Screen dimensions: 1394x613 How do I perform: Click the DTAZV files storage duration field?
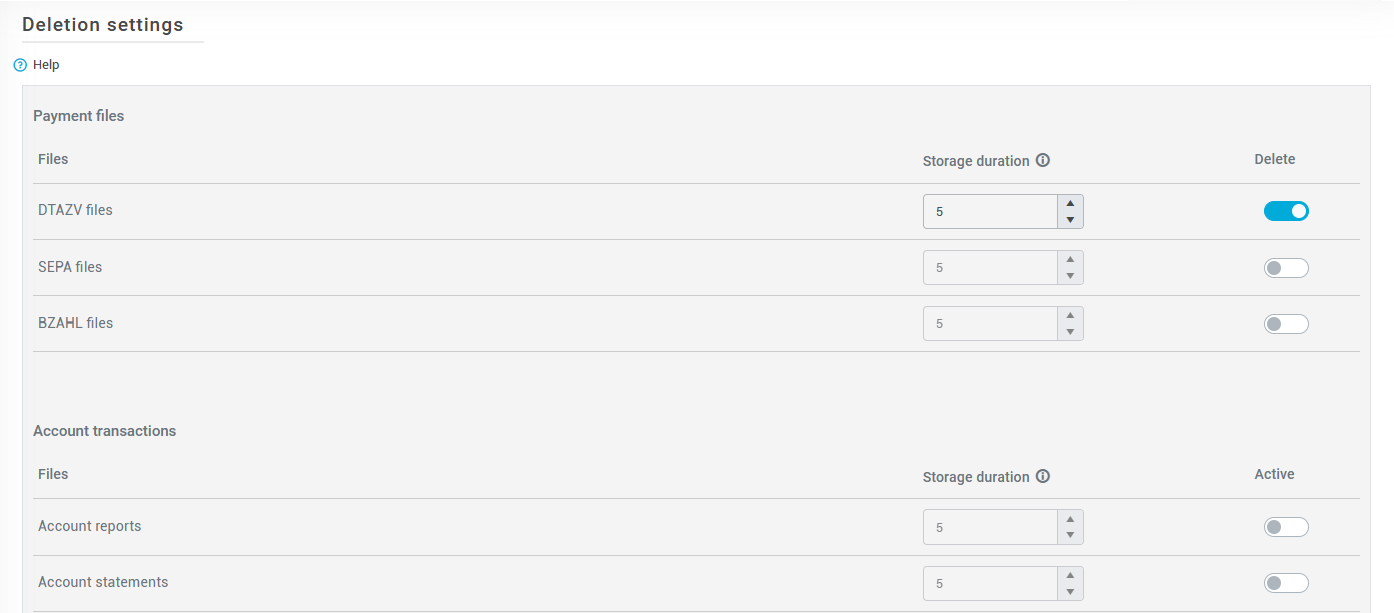coord(990,212)
